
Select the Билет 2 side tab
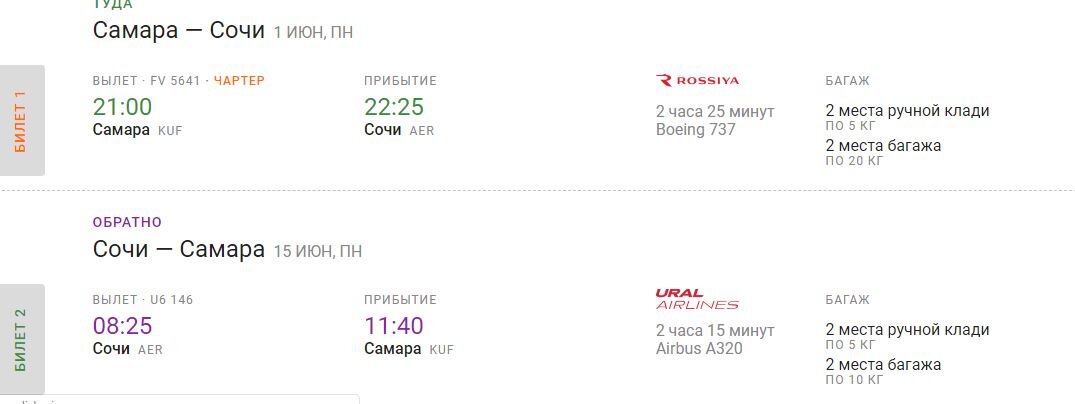(22, 340)
